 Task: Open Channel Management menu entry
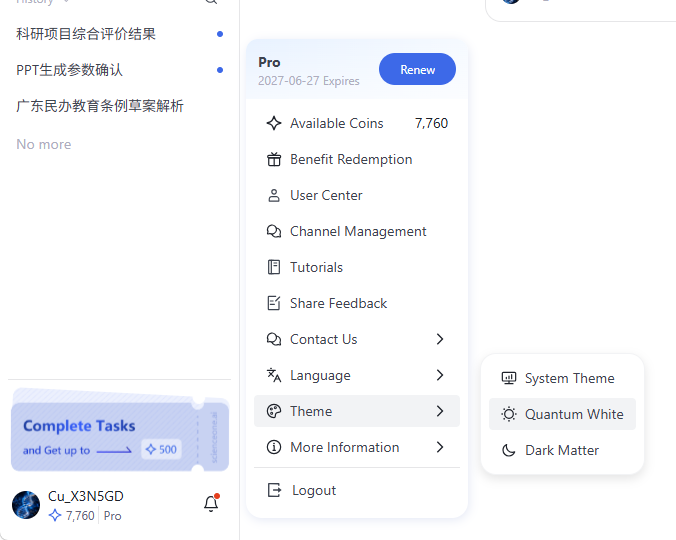click(357, 231)
